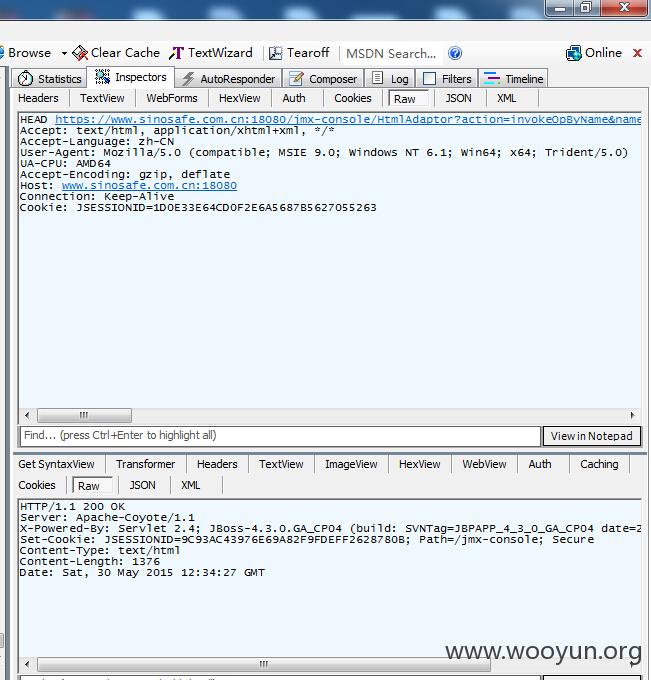Open the Log tab

pyautogui.click(x=390, y=78)
